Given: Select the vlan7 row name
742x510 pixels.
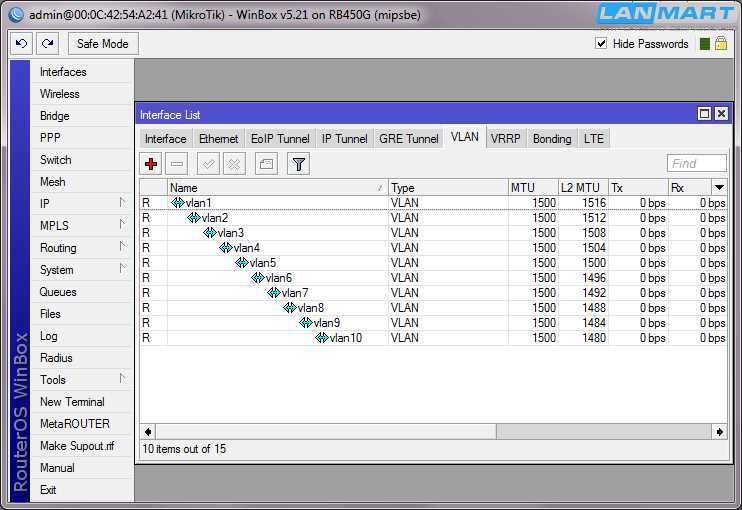Looking at the screenshot, I should [x=295, y=293].
